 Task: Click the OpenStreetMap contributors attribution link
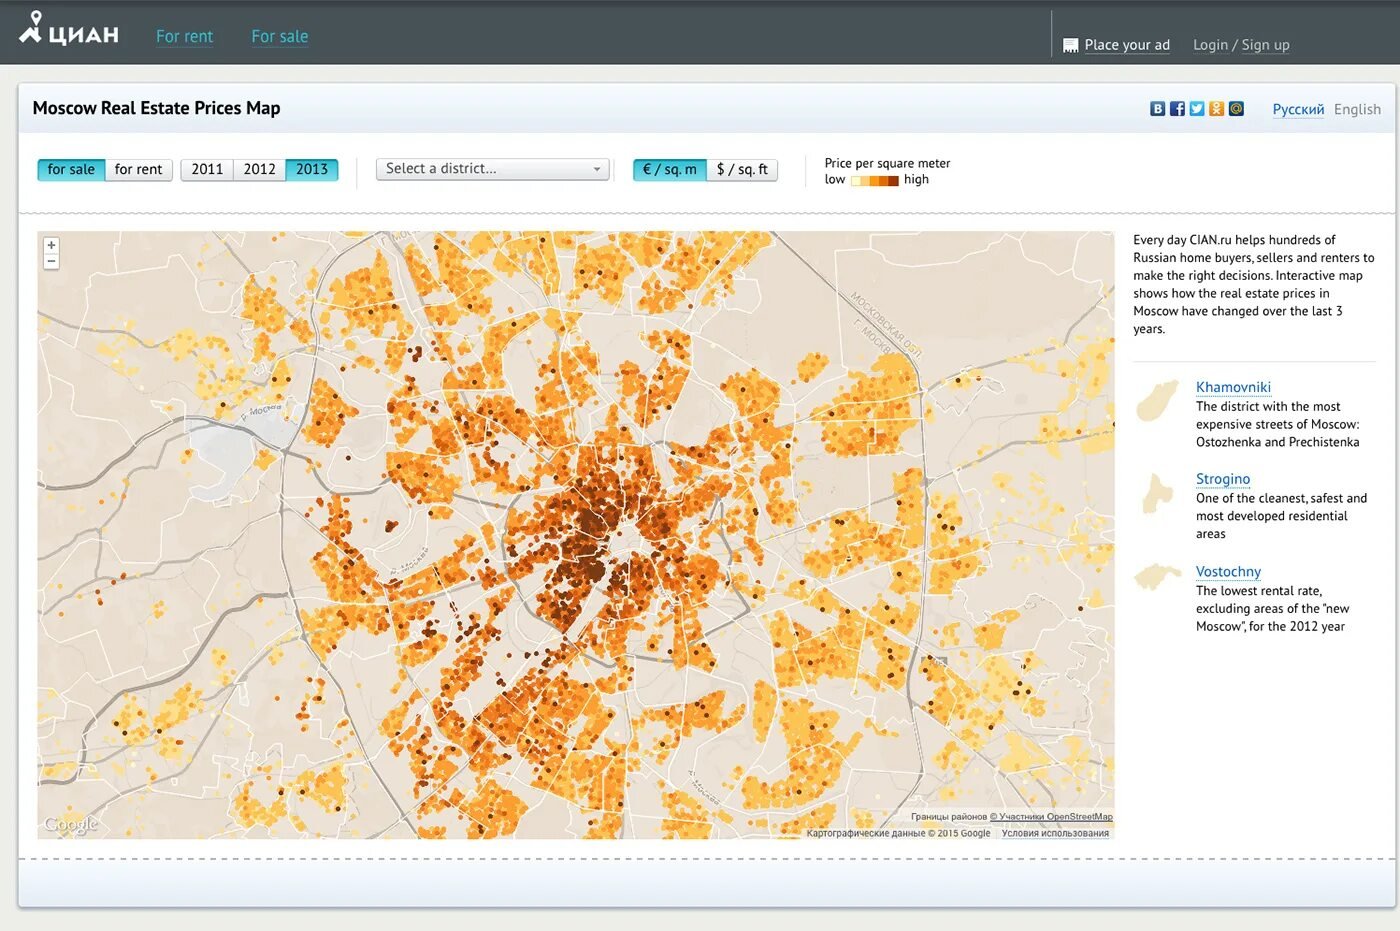point(1051,817)
